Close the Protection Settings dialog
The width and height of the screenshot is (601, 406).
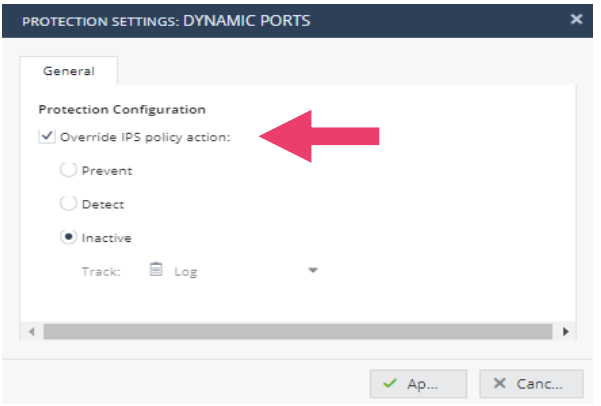(x=575, y=18)
